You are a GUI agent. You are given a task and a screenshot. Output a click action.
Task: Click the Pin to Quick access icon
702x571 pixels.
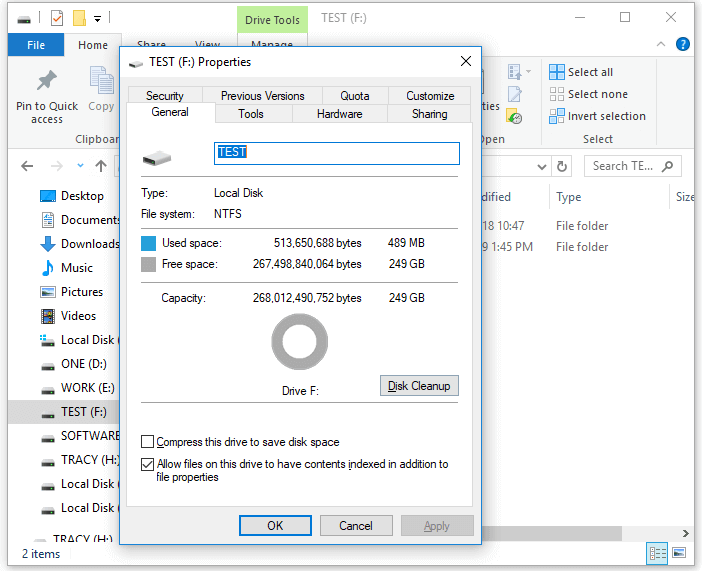coord(46,82)
